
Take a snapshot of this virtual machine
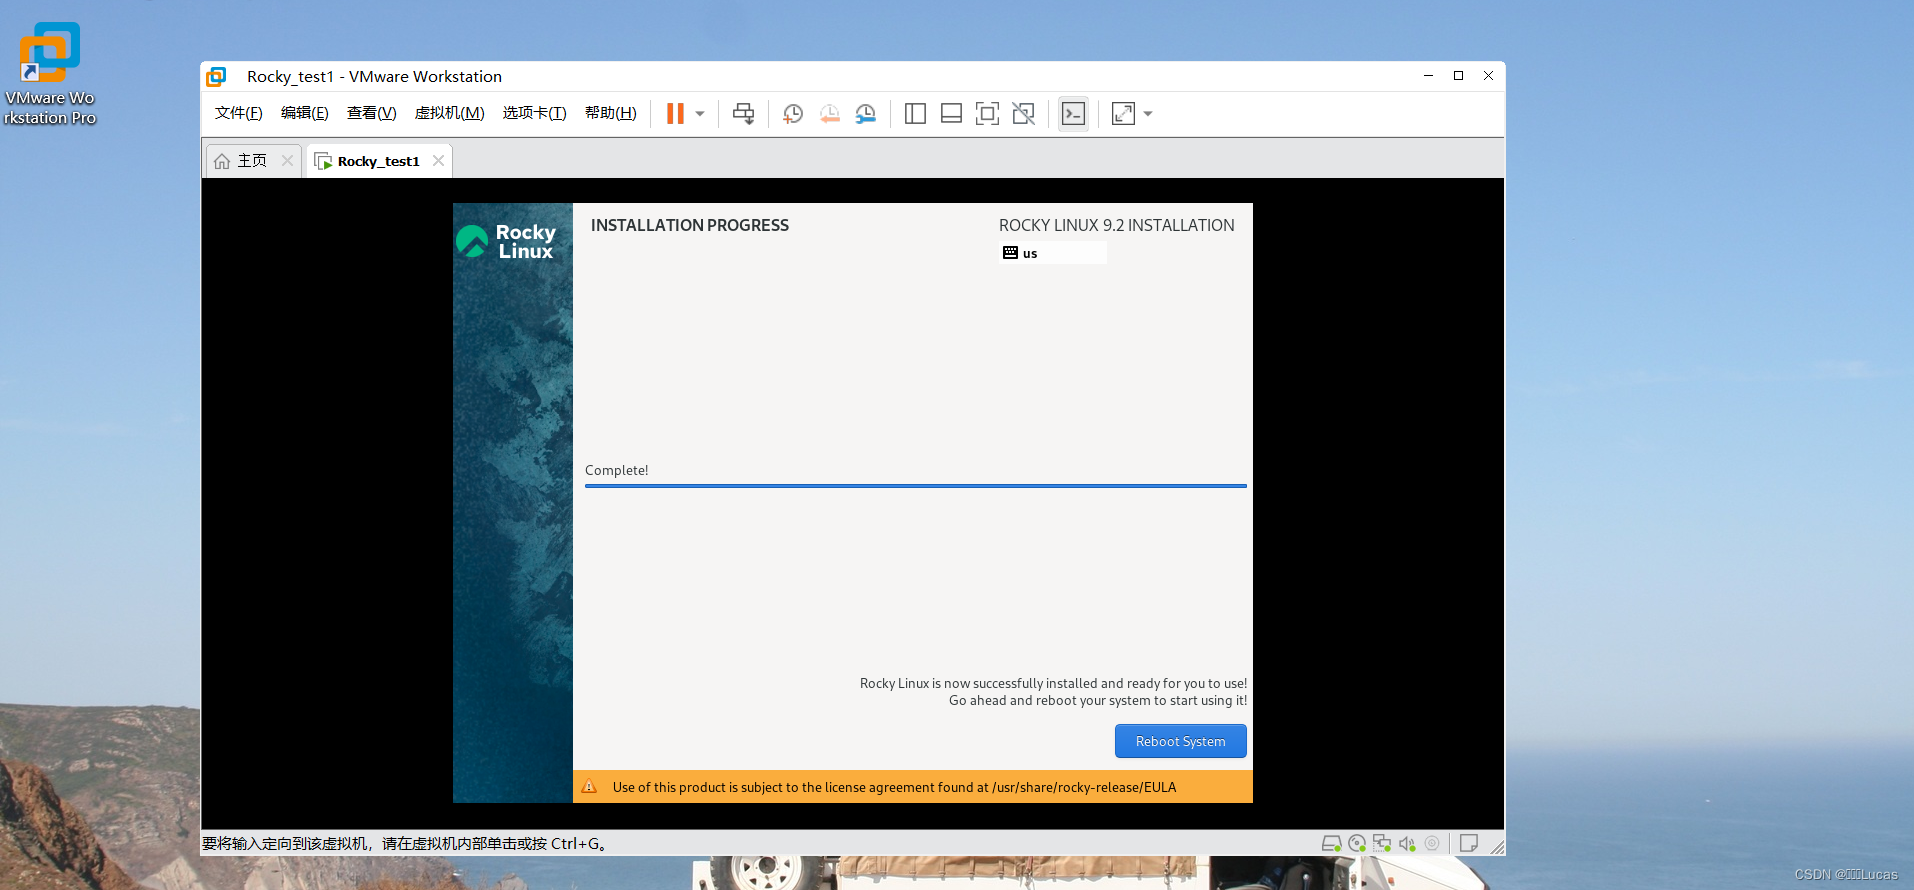pyautogui.click(x=793, y=114)
